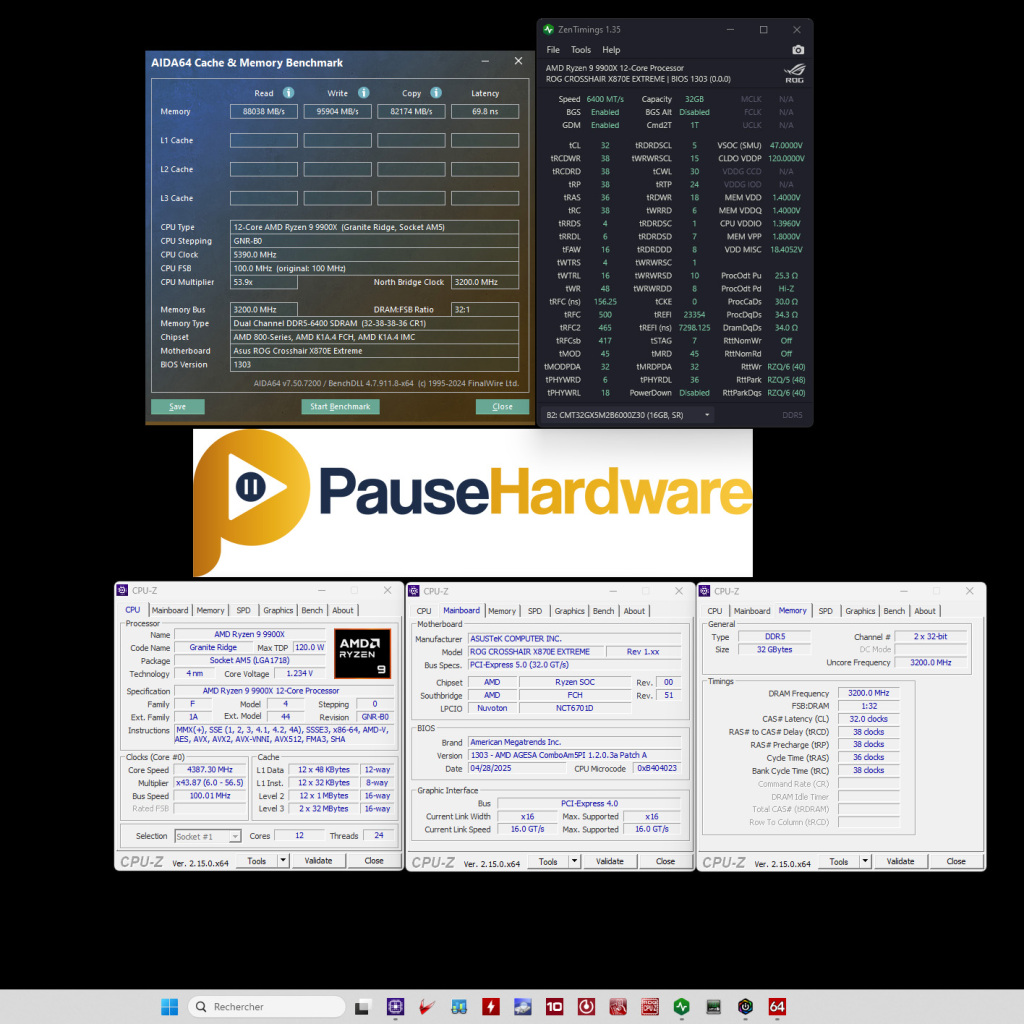Open the ZenTimings Help menu
Viewport: 1024px width, 1024px height.
(x=611, y=50)
